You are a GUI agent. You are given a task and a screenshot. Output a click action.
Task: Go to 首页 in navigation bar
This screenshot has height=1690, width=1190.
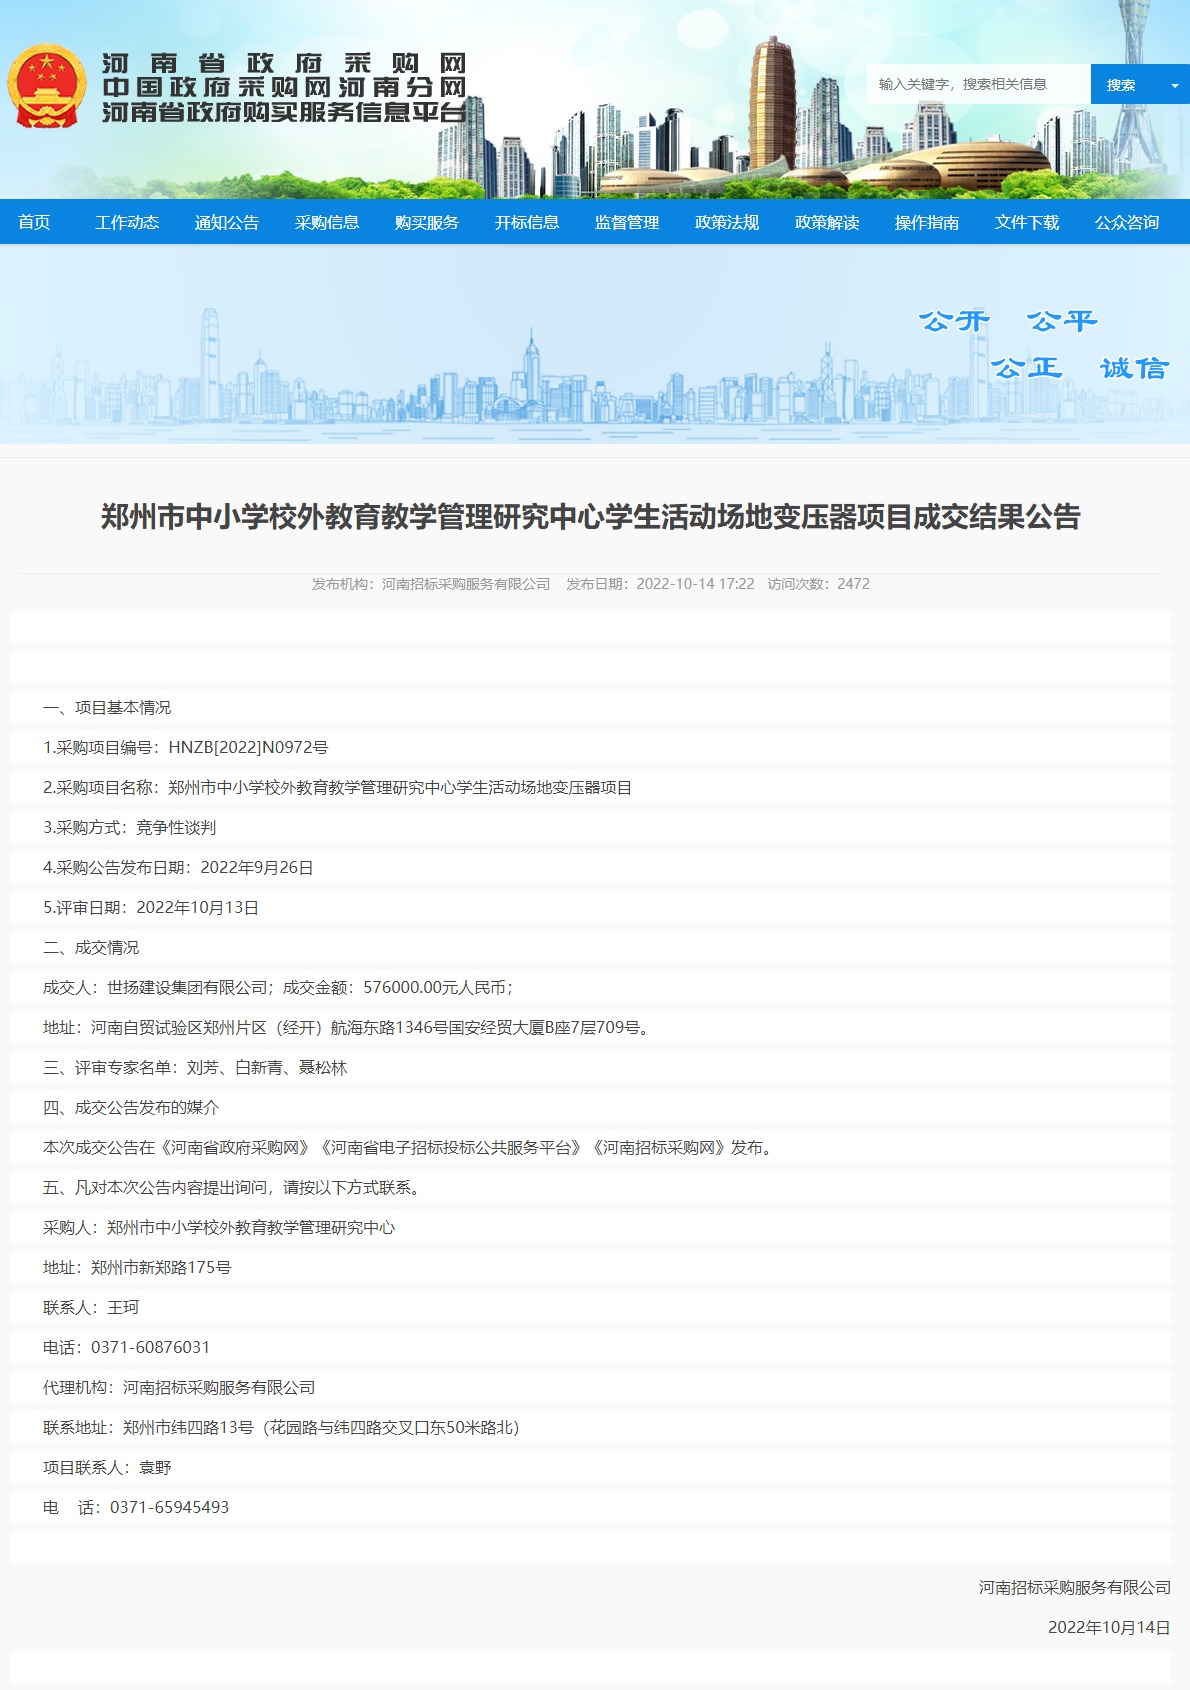(x=34, y=222)
